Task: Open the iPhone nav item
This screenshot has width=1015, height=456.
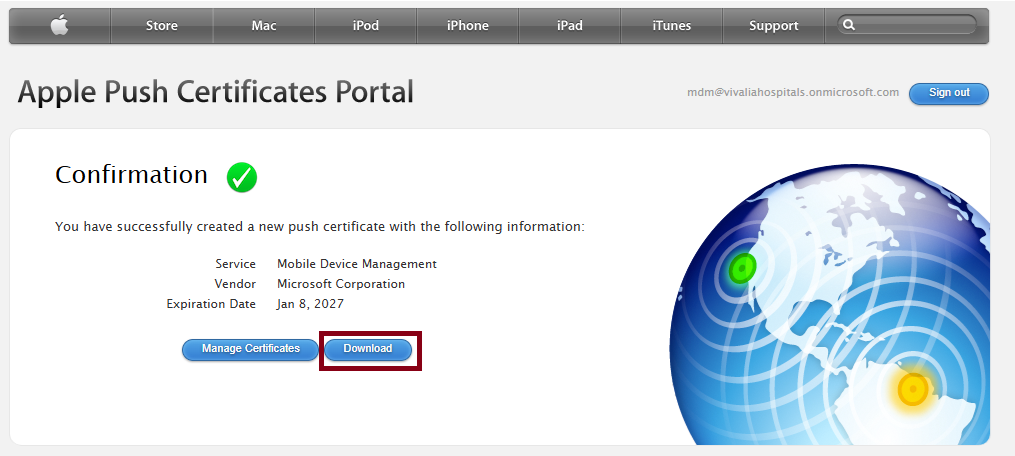Action: pos(468,26)
